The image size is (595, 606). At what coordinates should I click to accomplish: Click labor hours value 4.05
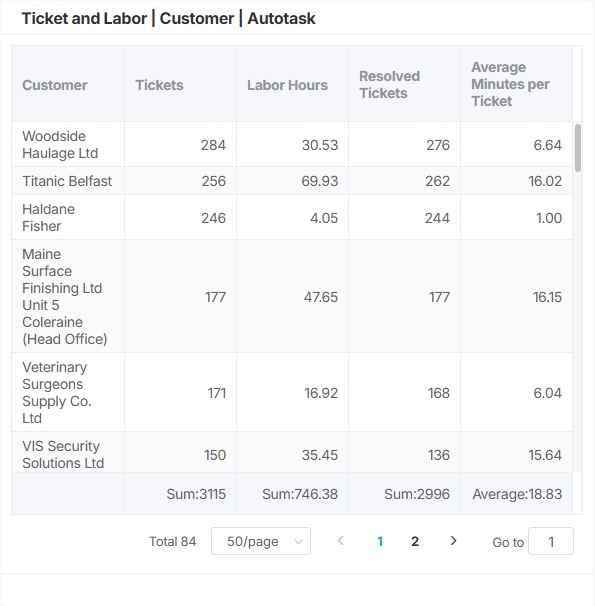click(324, 218)
